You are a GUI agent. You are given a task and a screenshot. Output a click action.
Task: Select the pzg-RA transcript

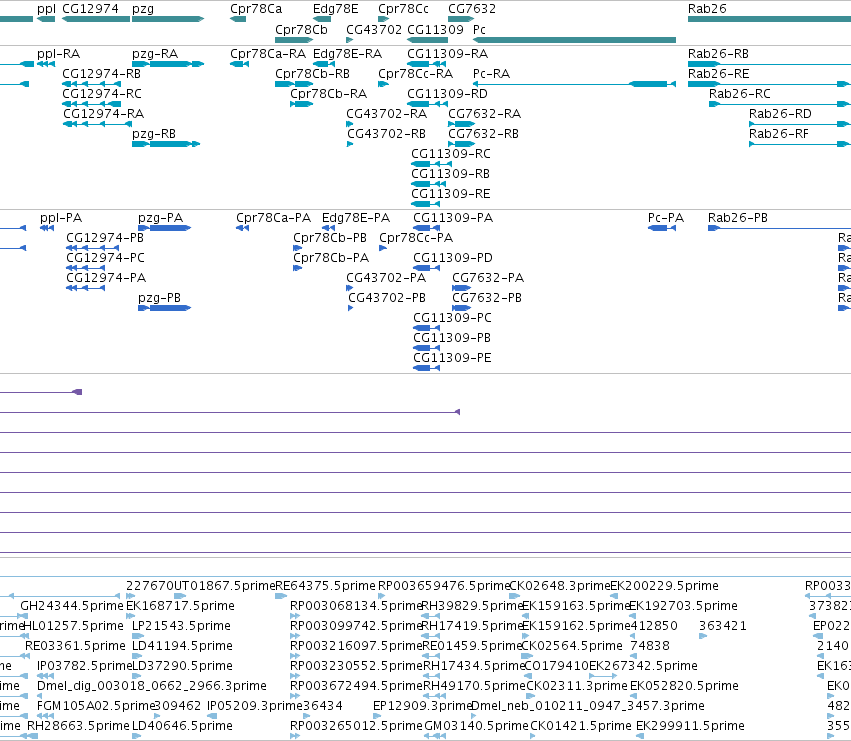point(168,64)
